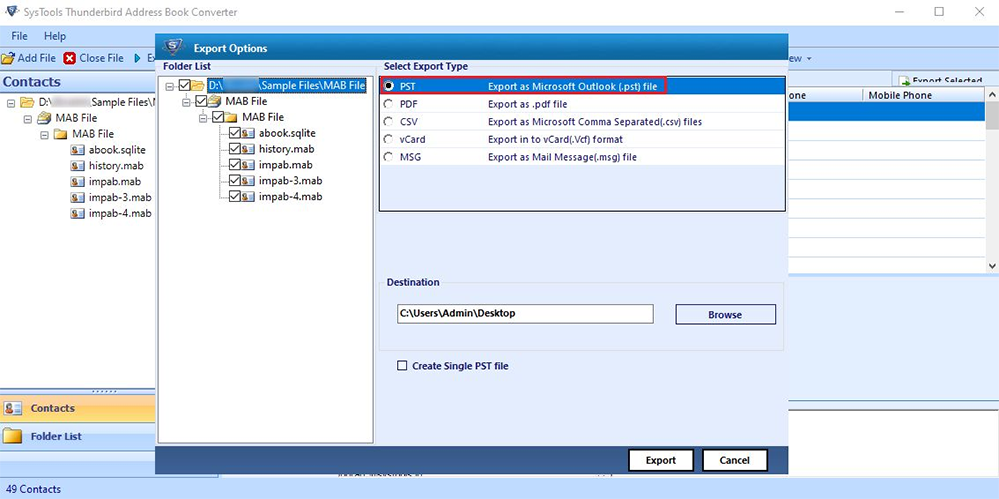This screenshot has width=999, height=499.
Task: Select the vCard export type radio button
Action: pyautogui.click(x=389, y=139)
